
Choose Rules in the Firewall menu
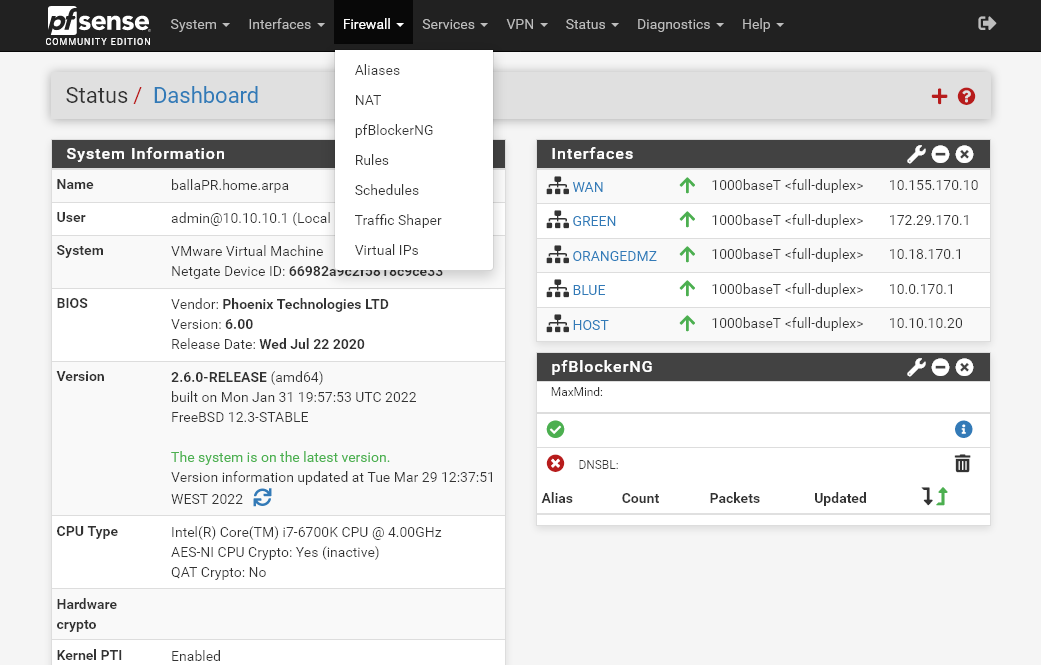point(371,160)
